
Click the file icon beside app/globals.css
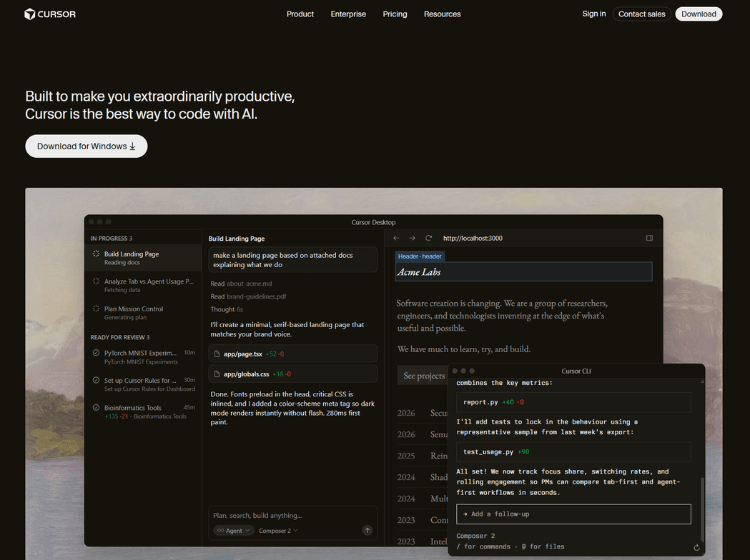point(217,374)
